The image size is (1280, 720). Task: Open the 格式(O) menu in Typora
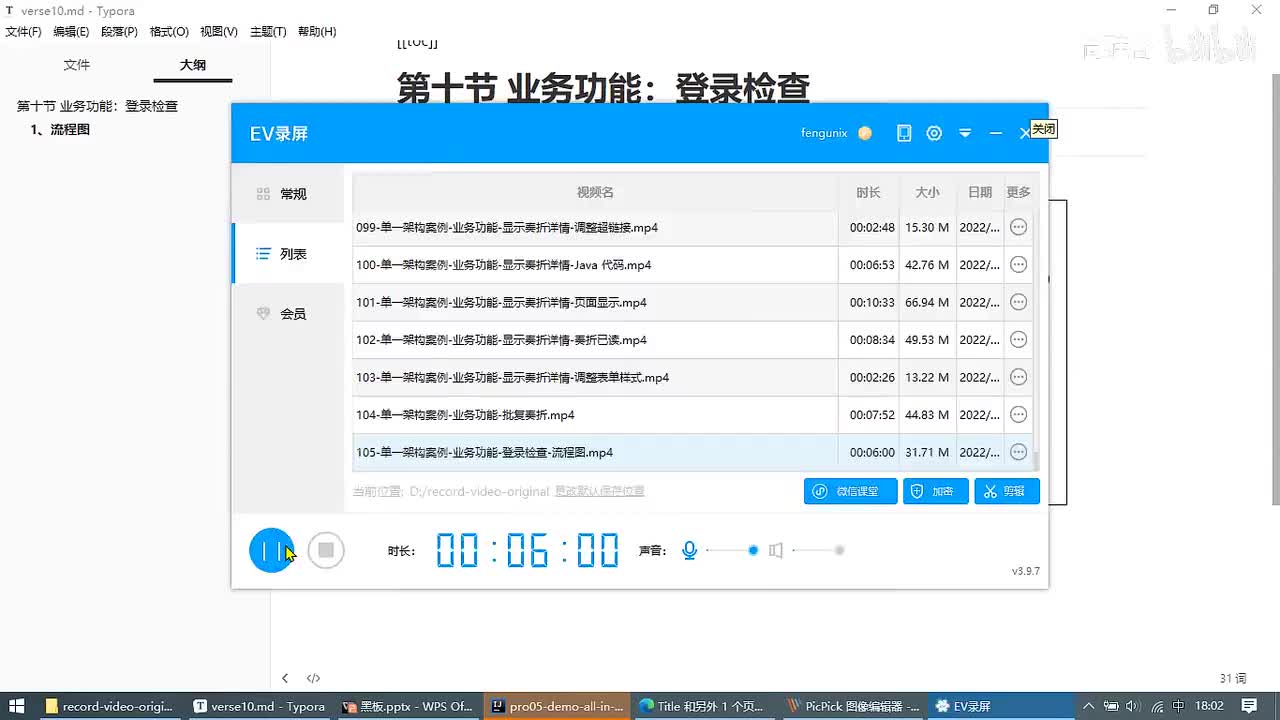169,32
